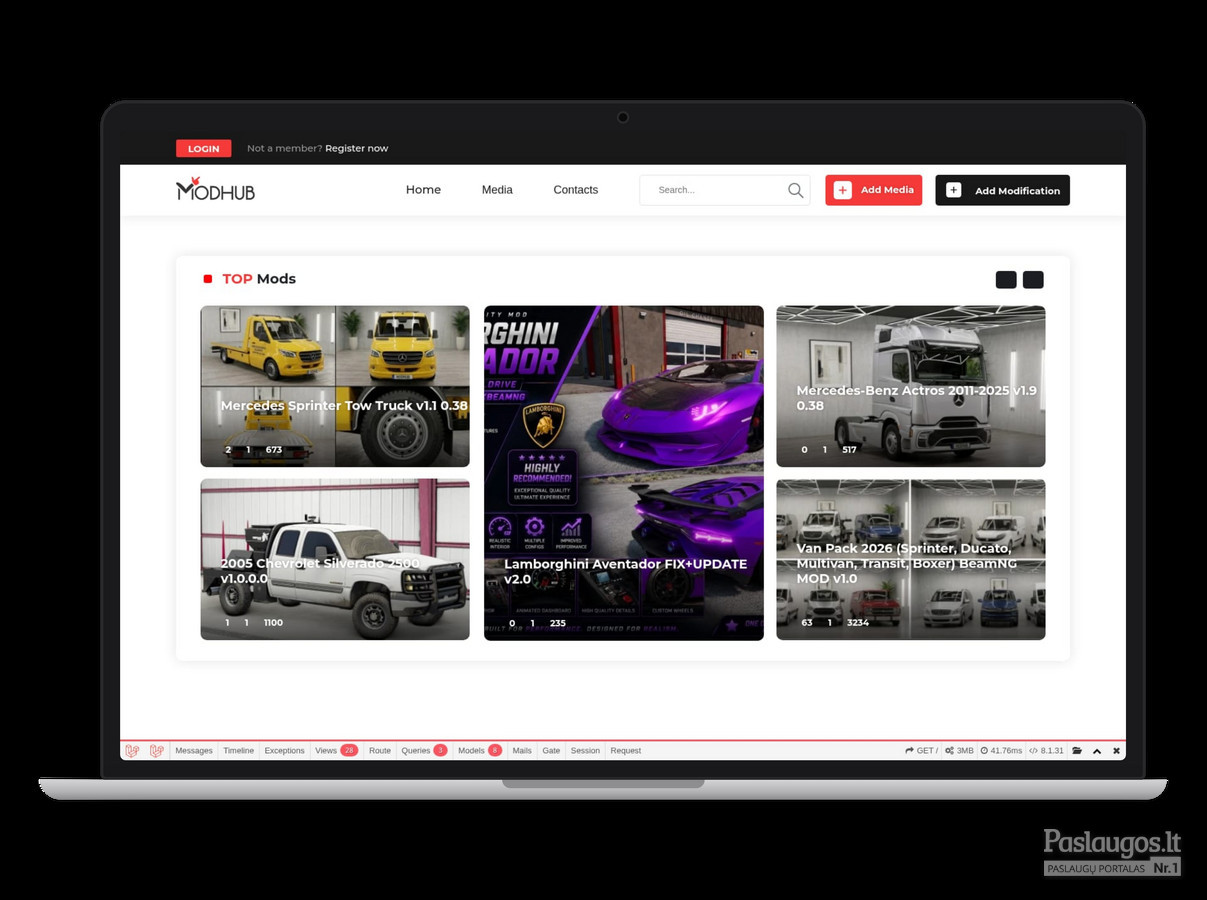Click the second dark carousel button in TOP Mods
The image size is (1207, 900).
[1033, 280]
